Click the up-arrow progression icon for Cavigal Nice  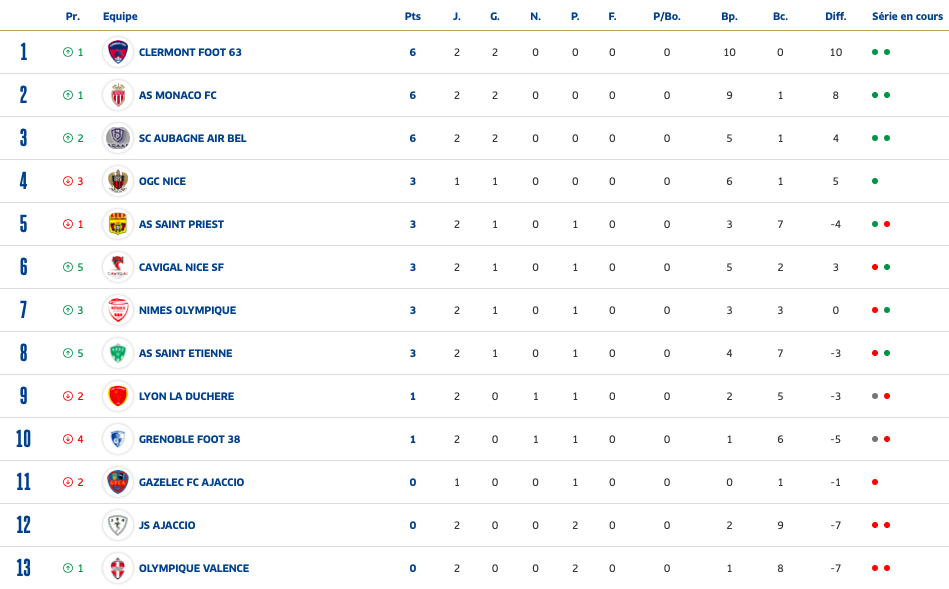(68, 267)
